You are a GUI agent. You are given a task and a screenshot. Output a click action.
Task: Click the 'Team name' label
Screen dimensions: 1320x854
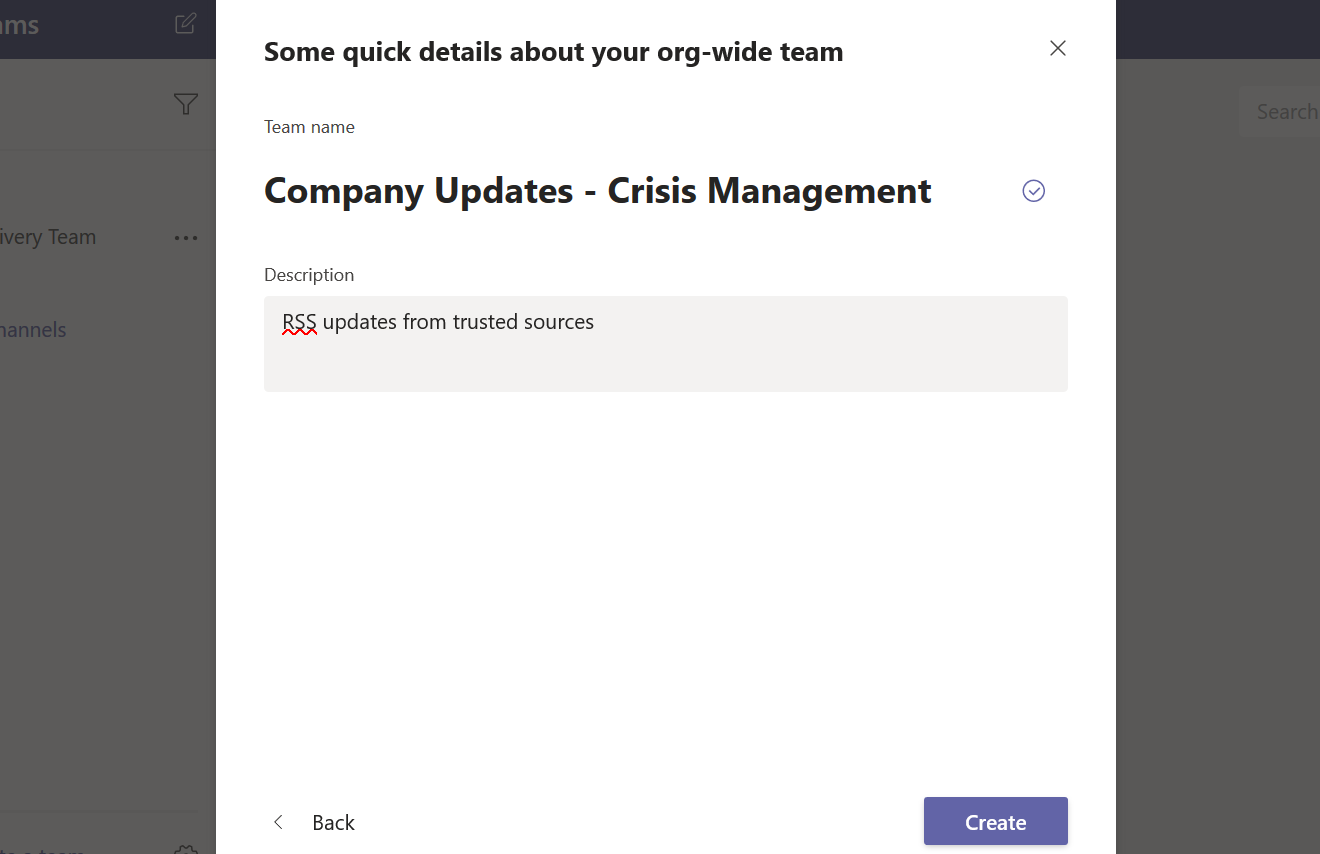[x=309, y=127]
